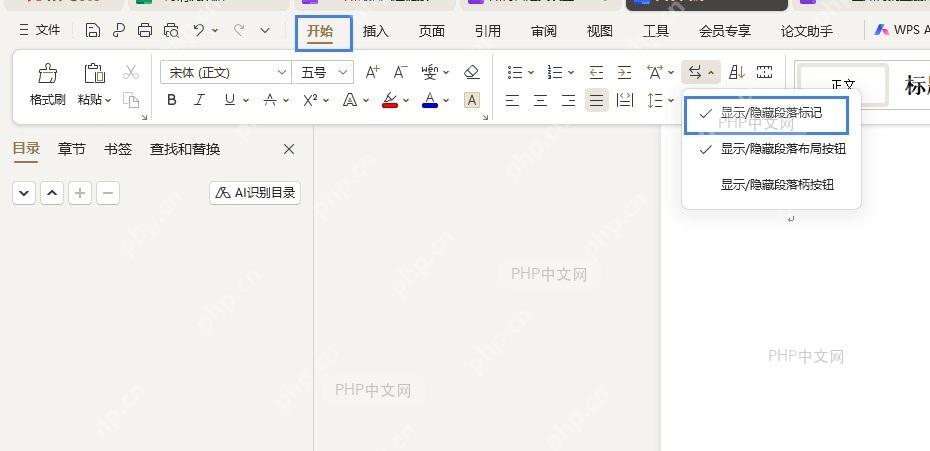Click the Increase Indent icon
Screen dimensions: 930x451
pyautogui.click(x=624, y=72)
